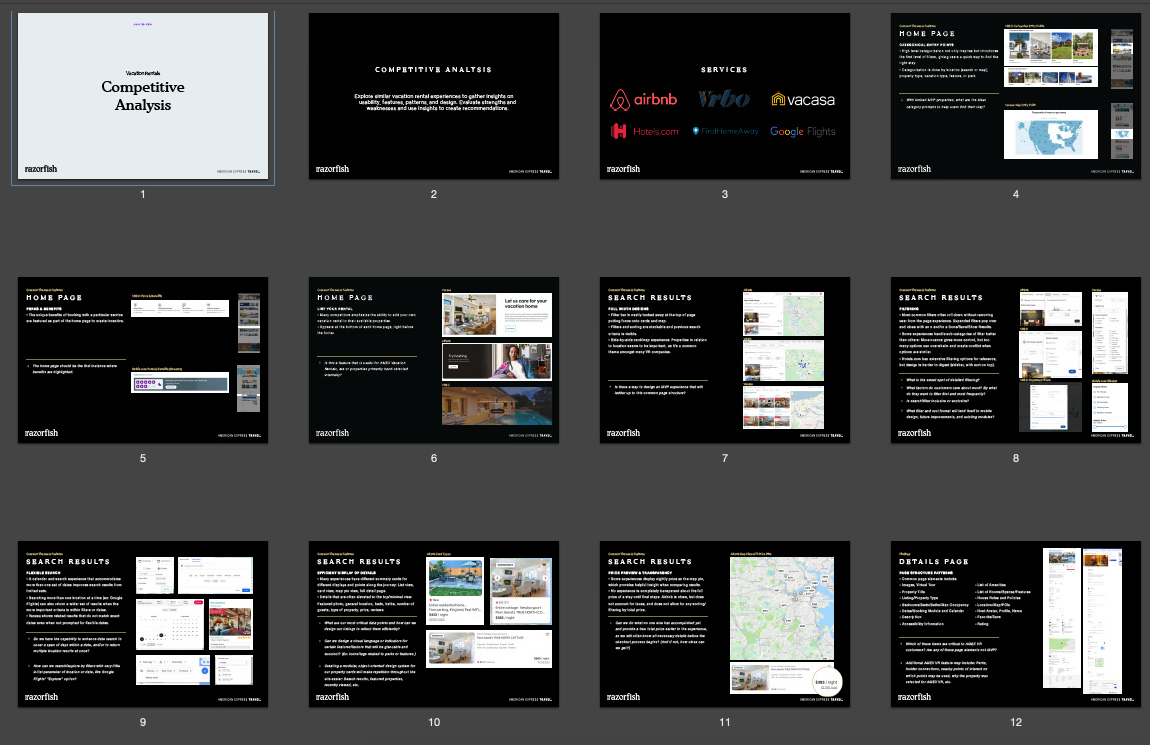1150x745 pixels.
Task: Select slide 2 Competitive Analysis intro thumbnail
Action: point(433,96)
